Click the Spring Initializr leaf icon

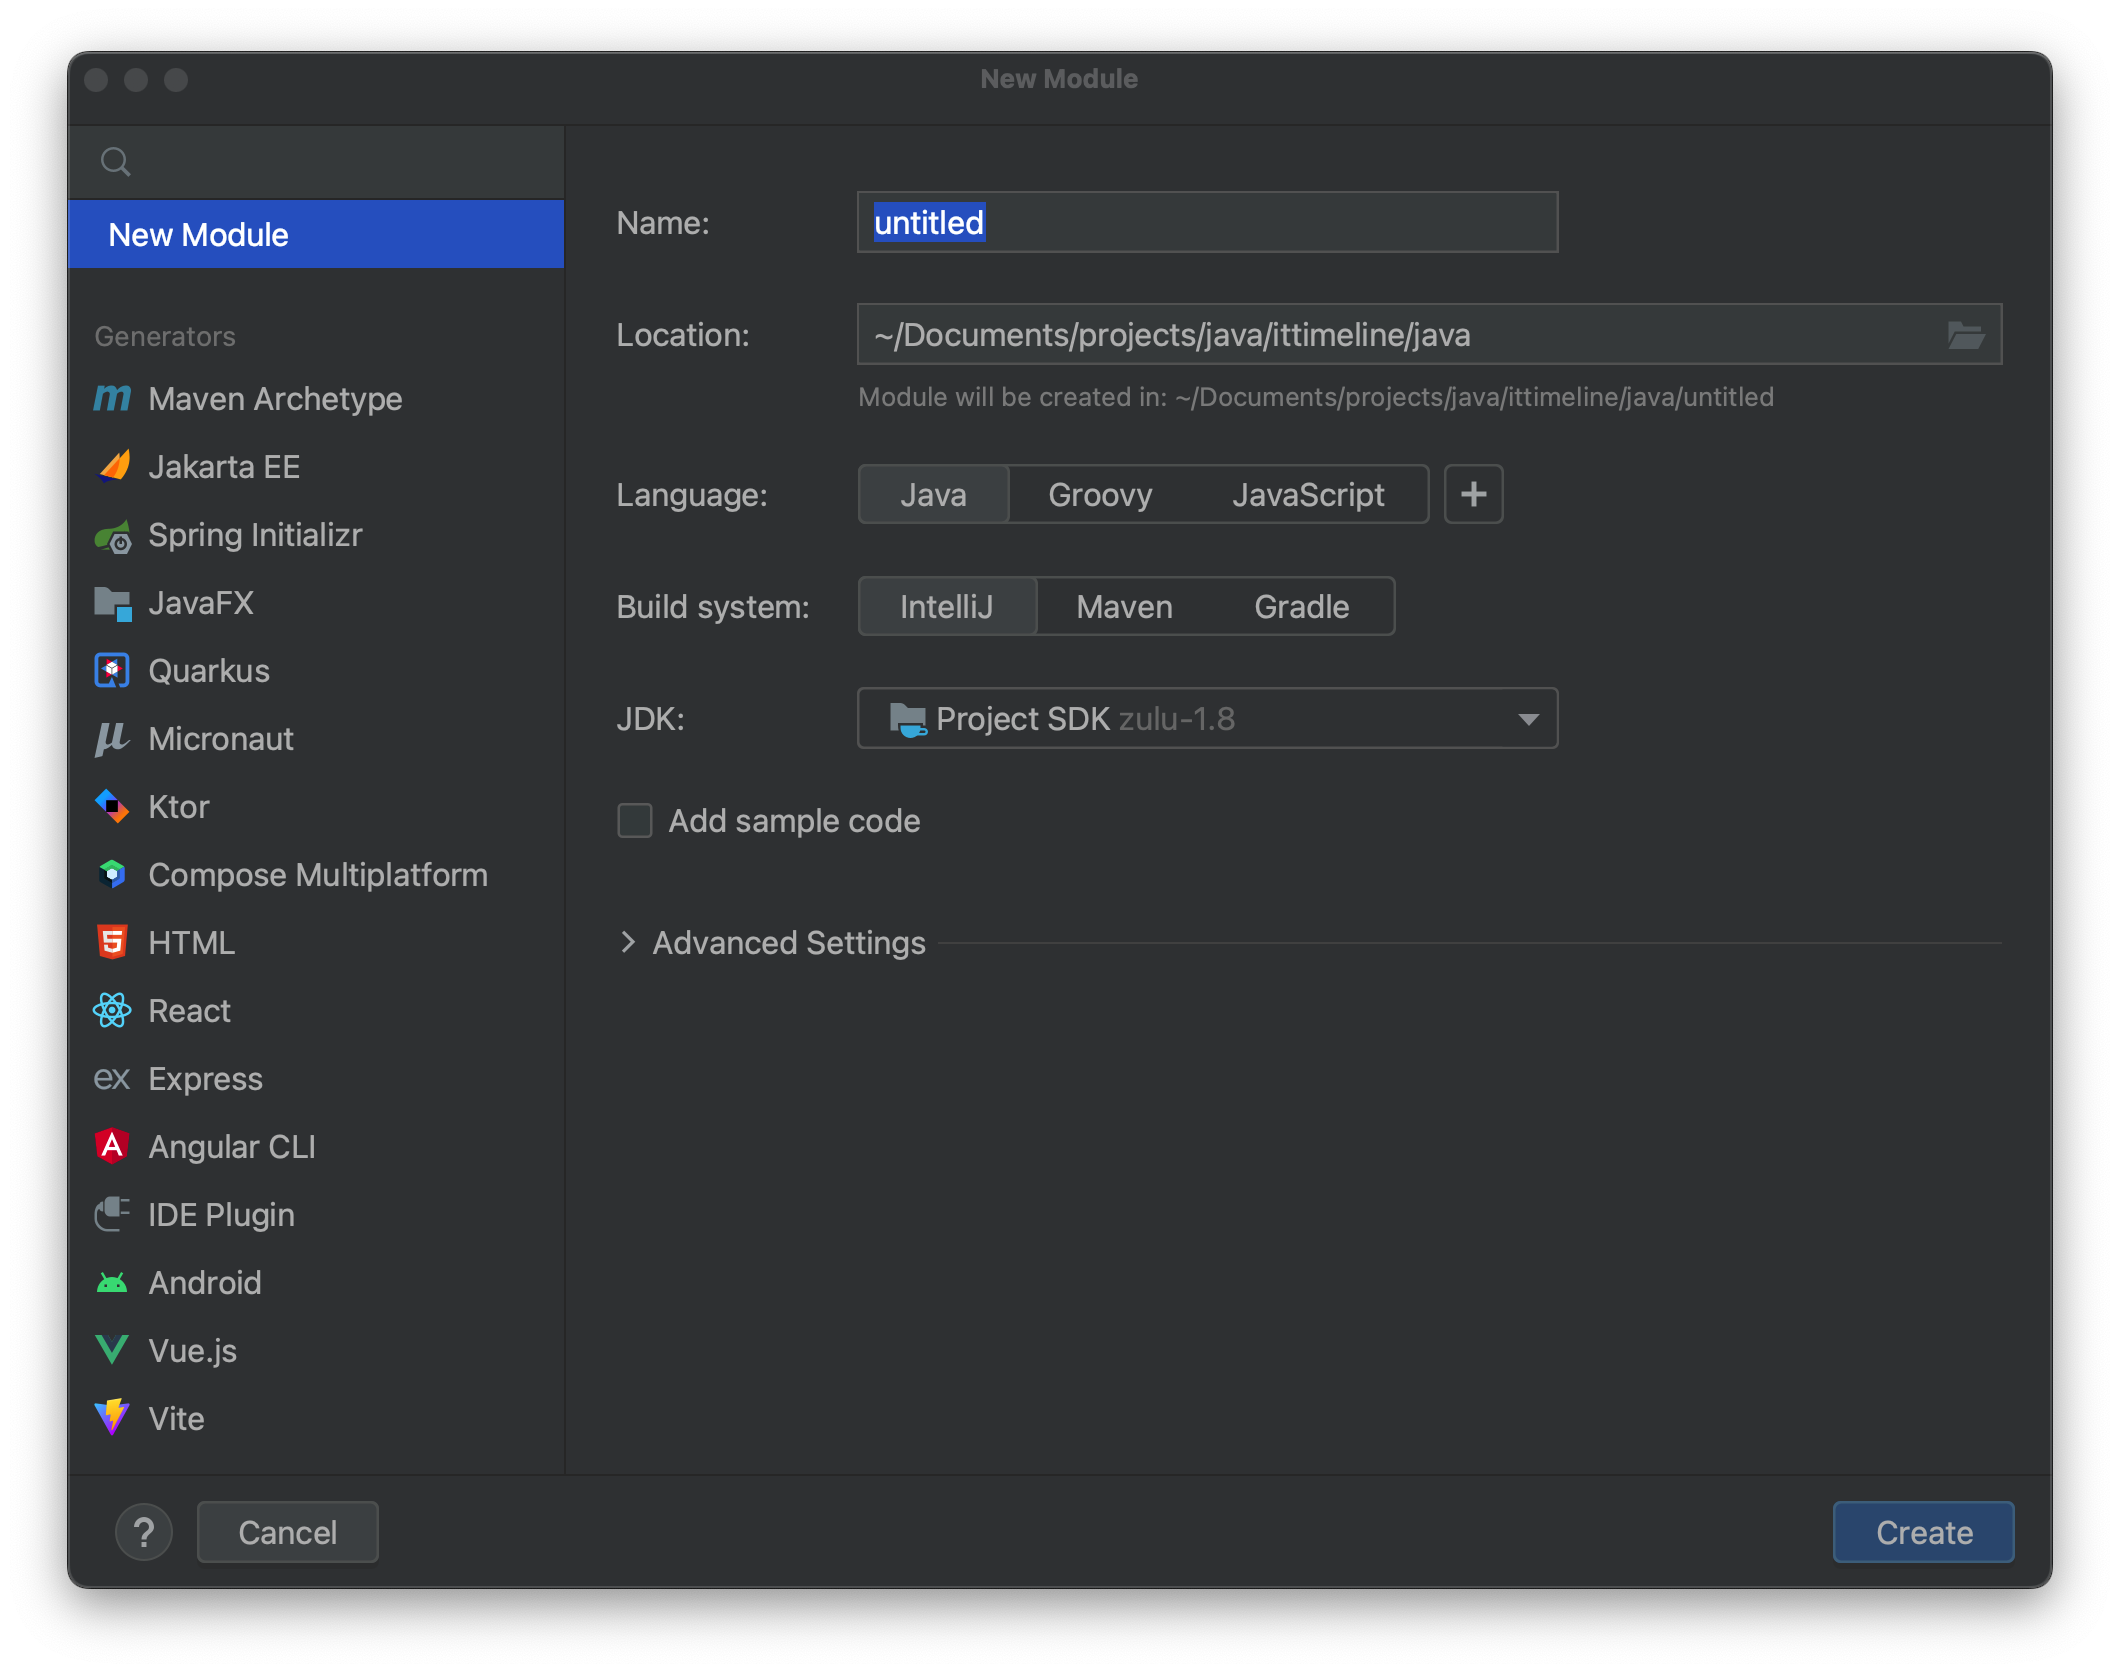113,537
